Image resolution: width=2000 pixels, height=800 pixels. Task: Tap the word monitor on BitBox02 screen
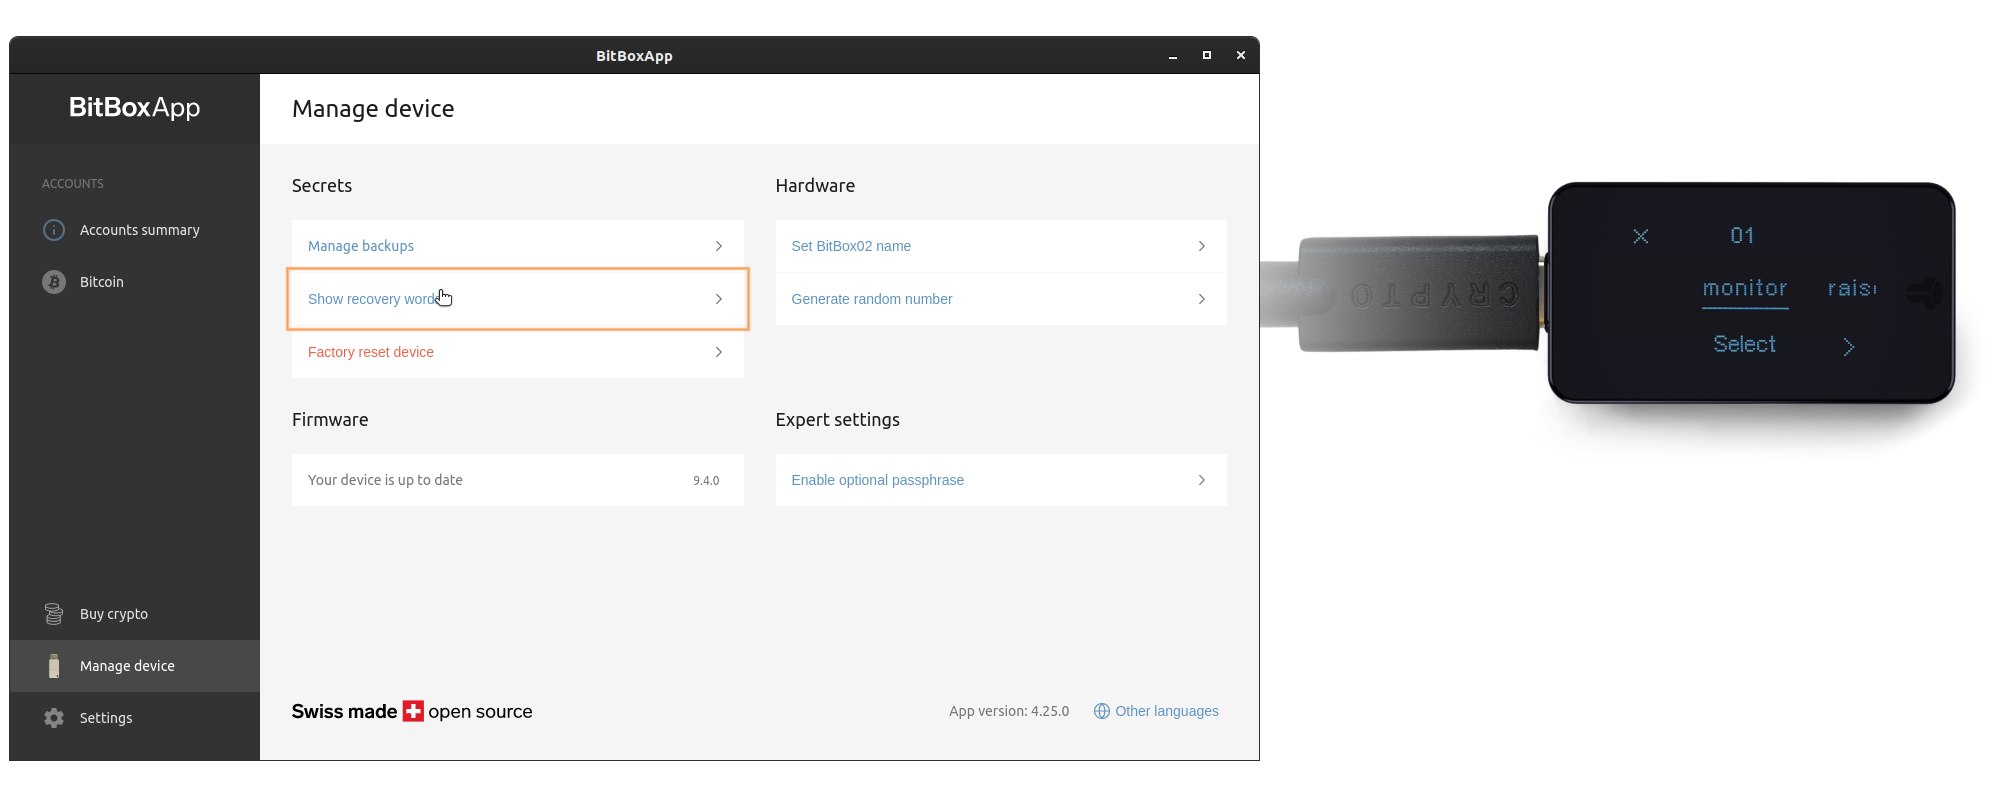(x=1745, y=288)
